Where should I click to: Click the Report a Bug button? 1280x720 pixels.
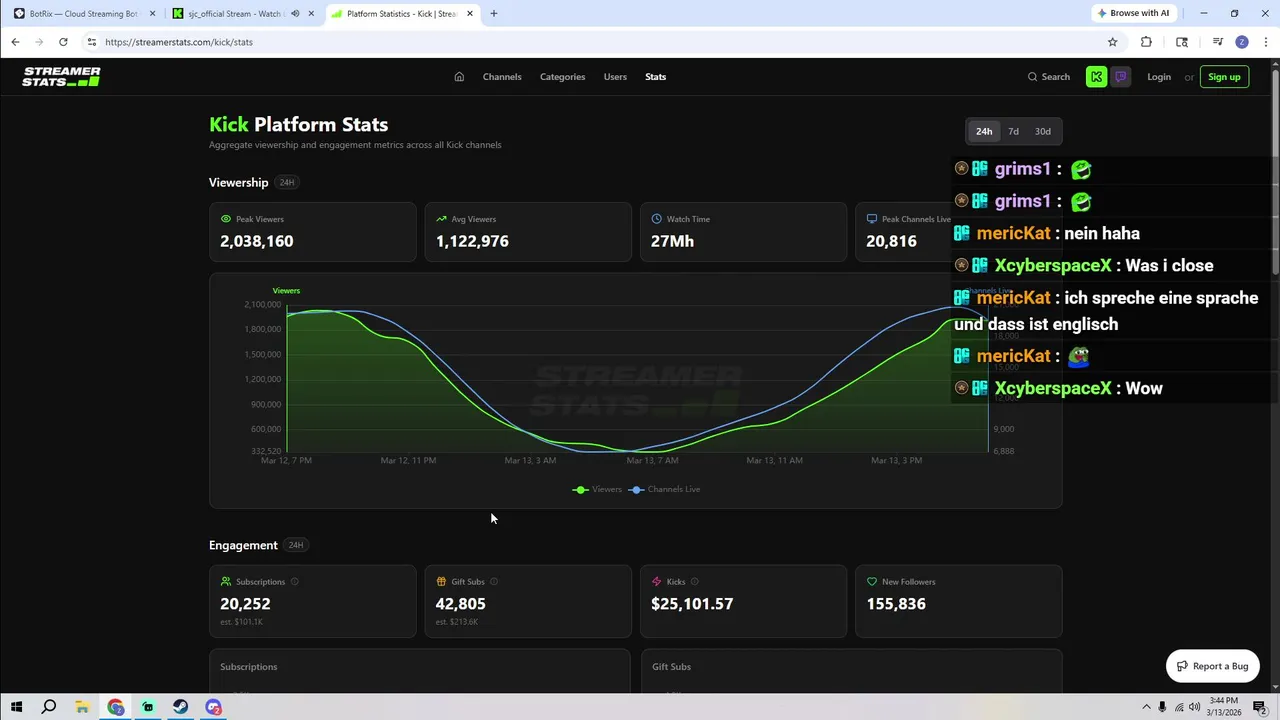[1212, 666]
